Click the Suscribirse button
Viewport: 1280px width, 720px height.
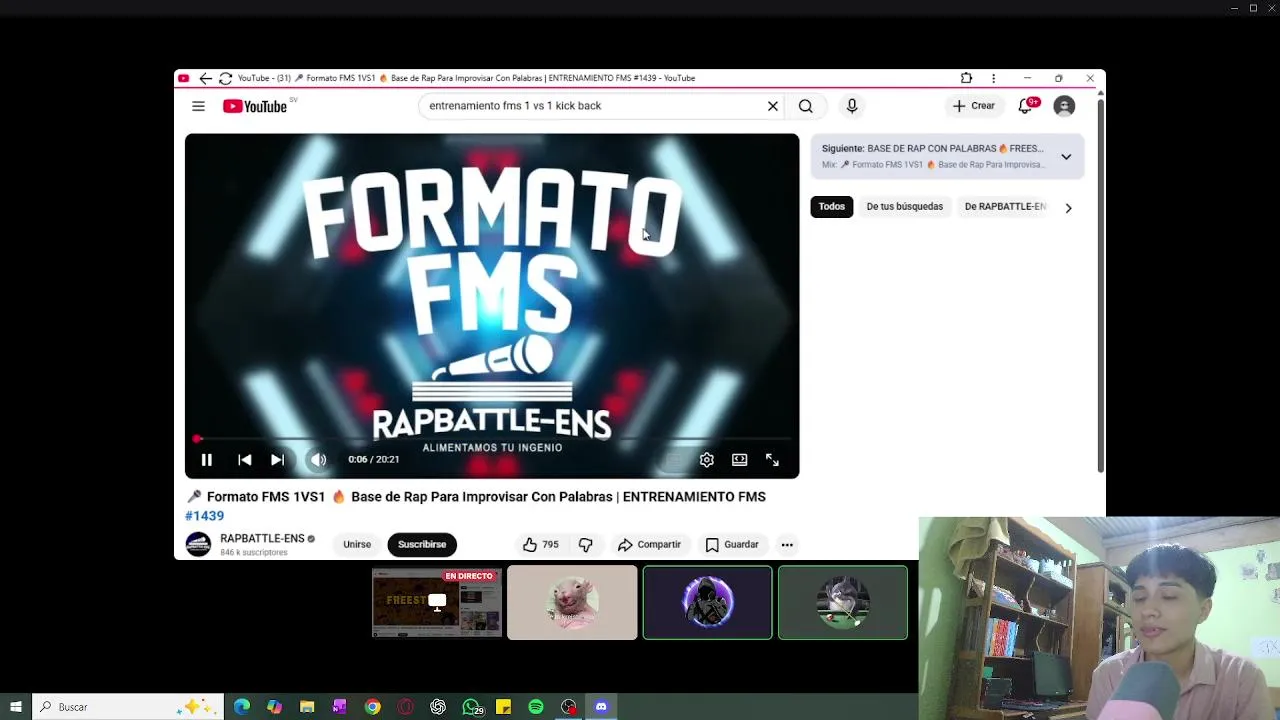[422, 545]
